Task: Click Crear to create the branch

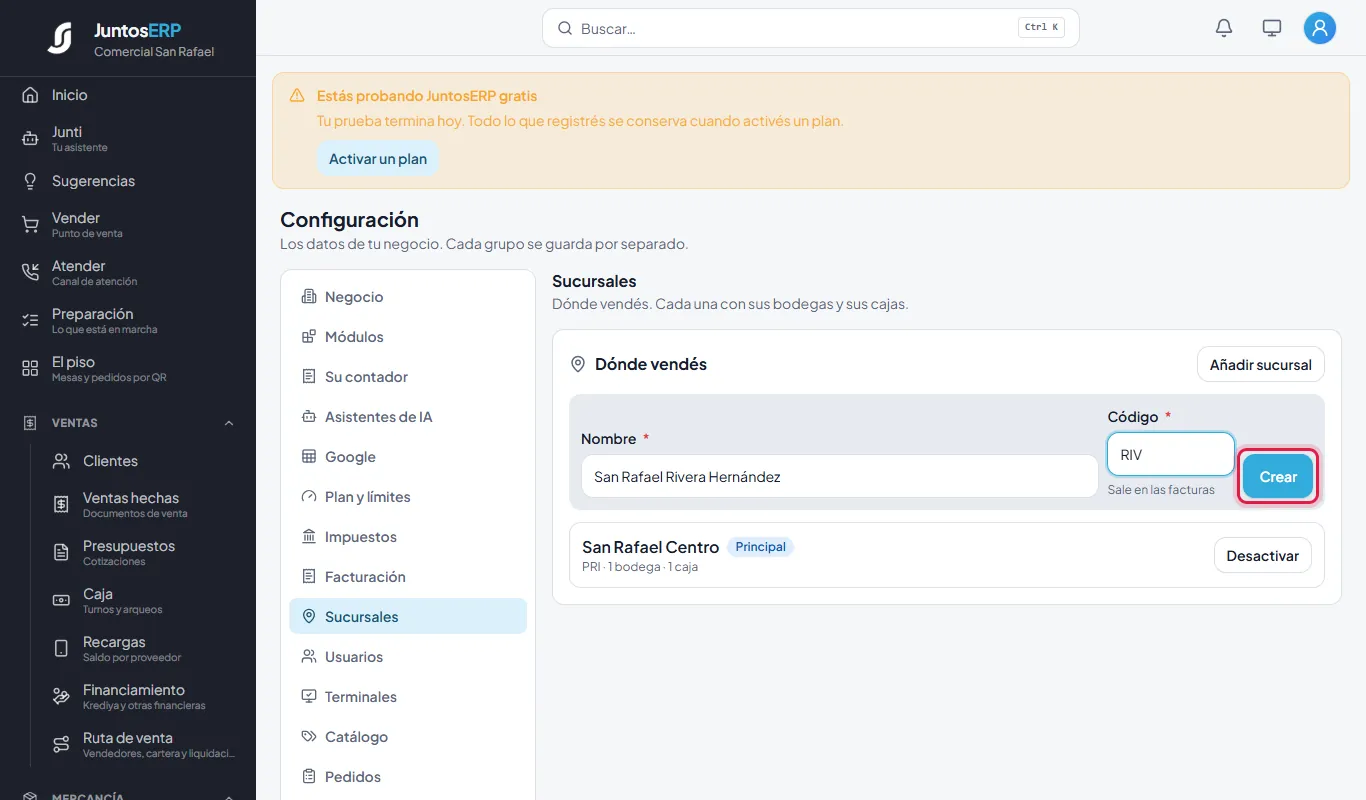Action: pyautogui.click(x=1278, y=477)
